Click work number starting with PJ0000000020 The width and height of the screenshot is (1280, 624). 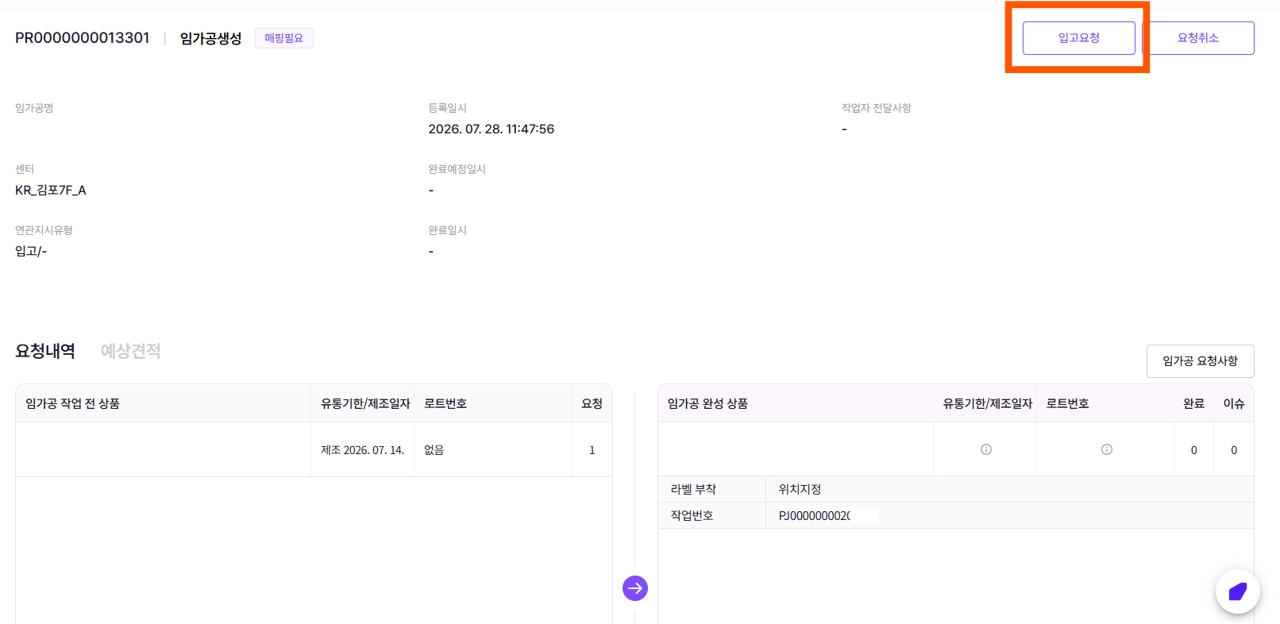pyautogui.click(x=815, y=516)
